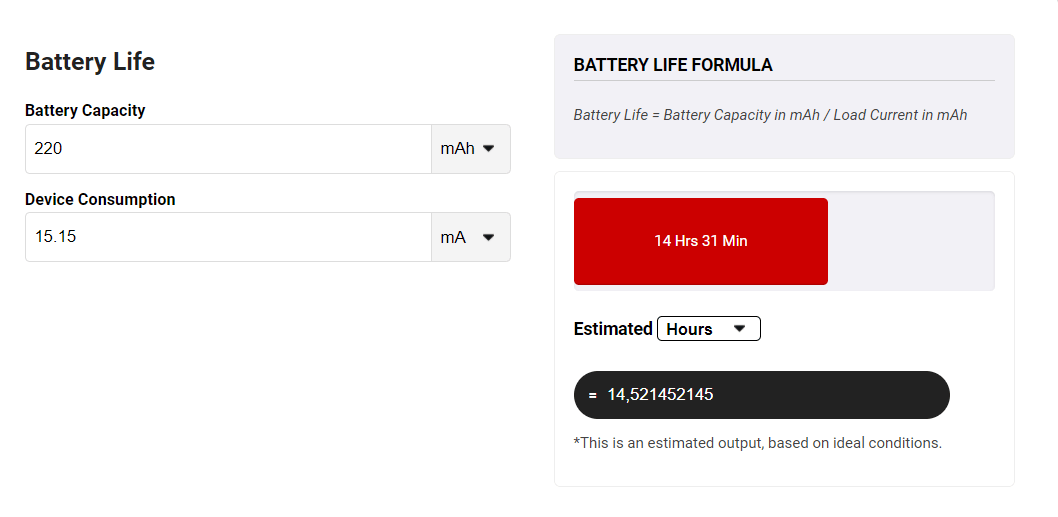The height and width of the screenshot is (517, 1058).
Task: Click the caret arrow in the Hours dropdown
Action: pyautogui.click(x=739, y=328)
